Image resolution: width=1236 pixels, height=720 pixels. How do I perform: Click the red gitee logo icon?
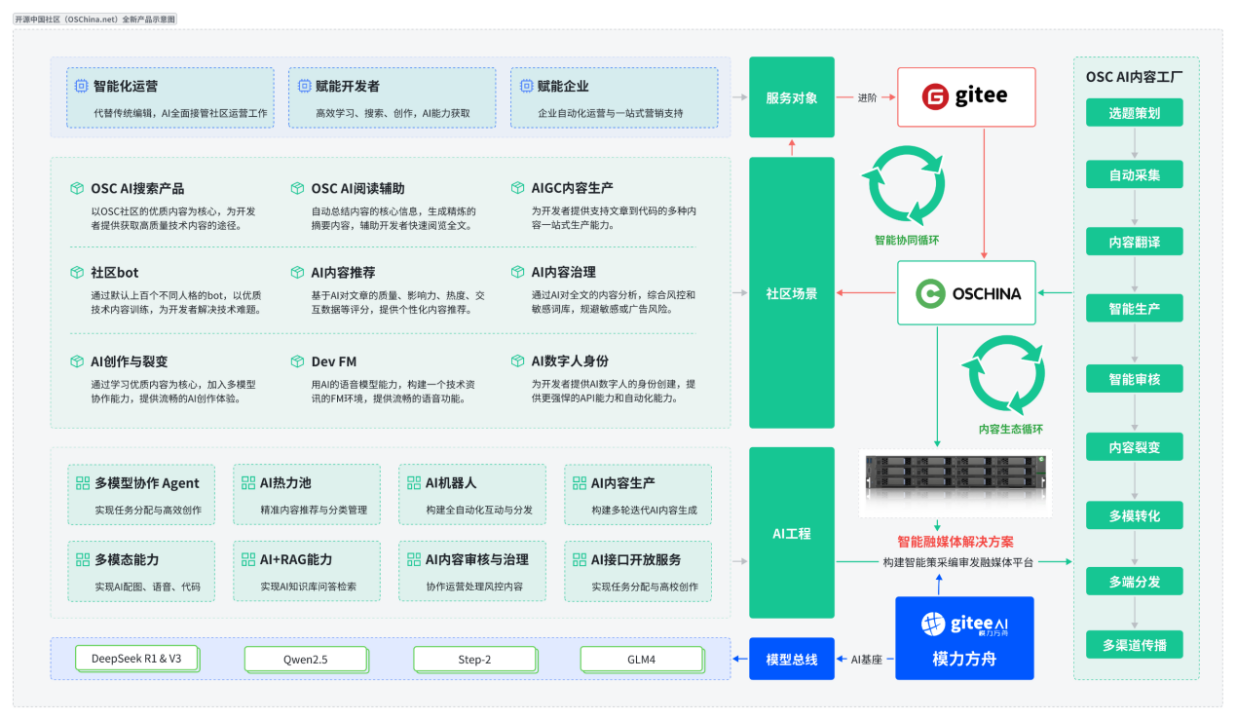pyautogui.click(x=935, y=97)
